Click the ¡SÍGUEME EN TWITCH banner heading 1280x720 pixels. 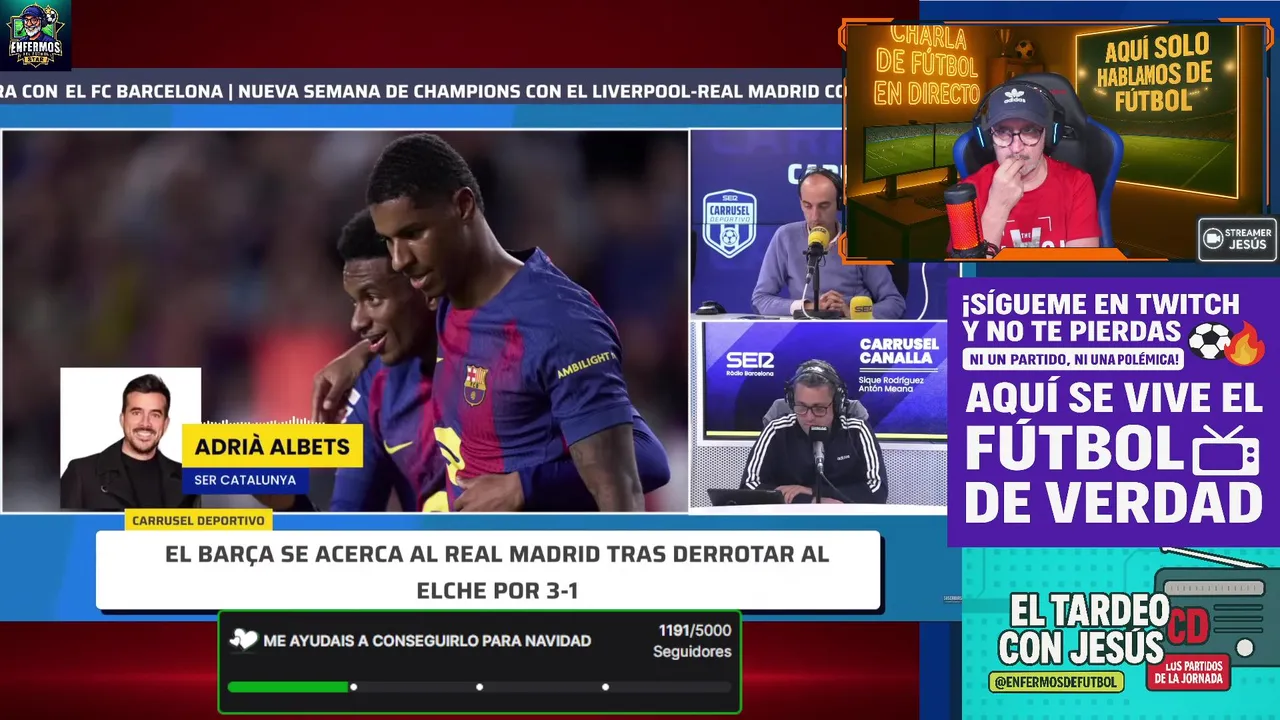click(x=1100, y=317)
